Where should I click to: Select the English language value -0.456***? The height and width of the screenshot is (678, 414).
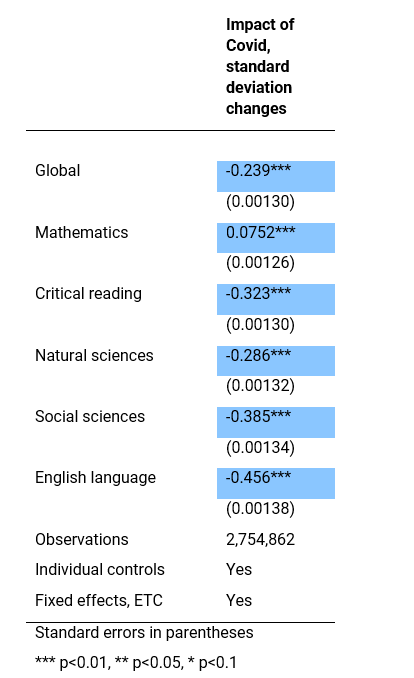point(258,477)
